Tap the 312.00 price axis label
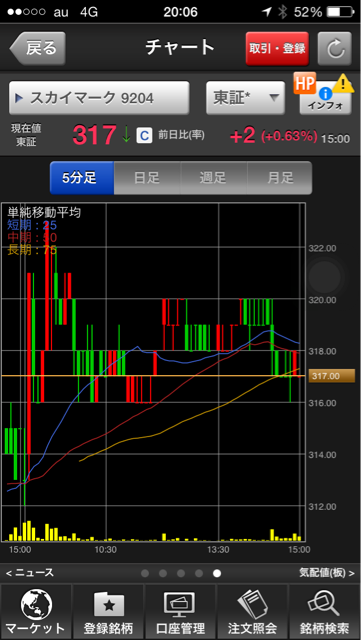Screen dimensions: 361x640 323,507
